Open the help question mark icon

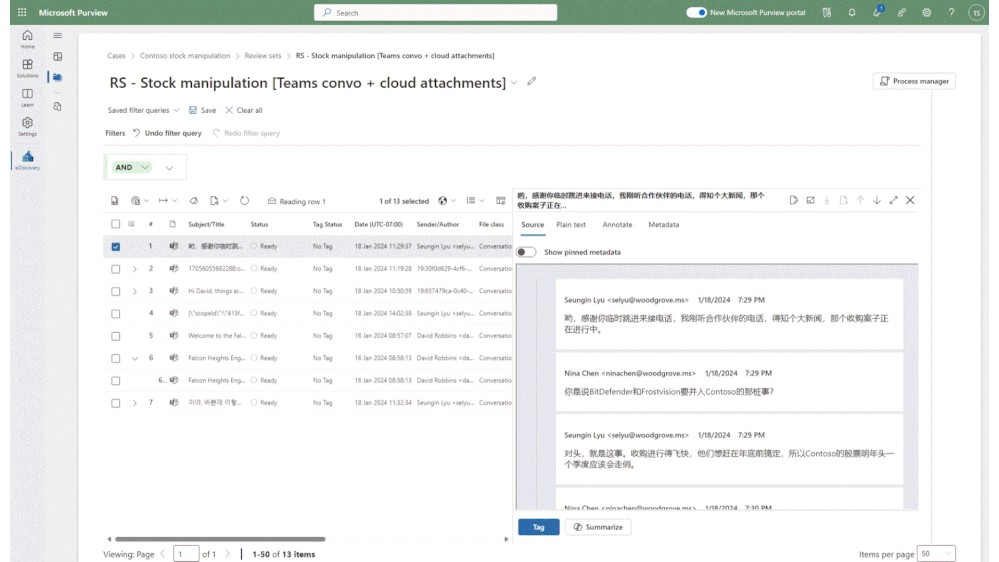click(x=951, y=12)
